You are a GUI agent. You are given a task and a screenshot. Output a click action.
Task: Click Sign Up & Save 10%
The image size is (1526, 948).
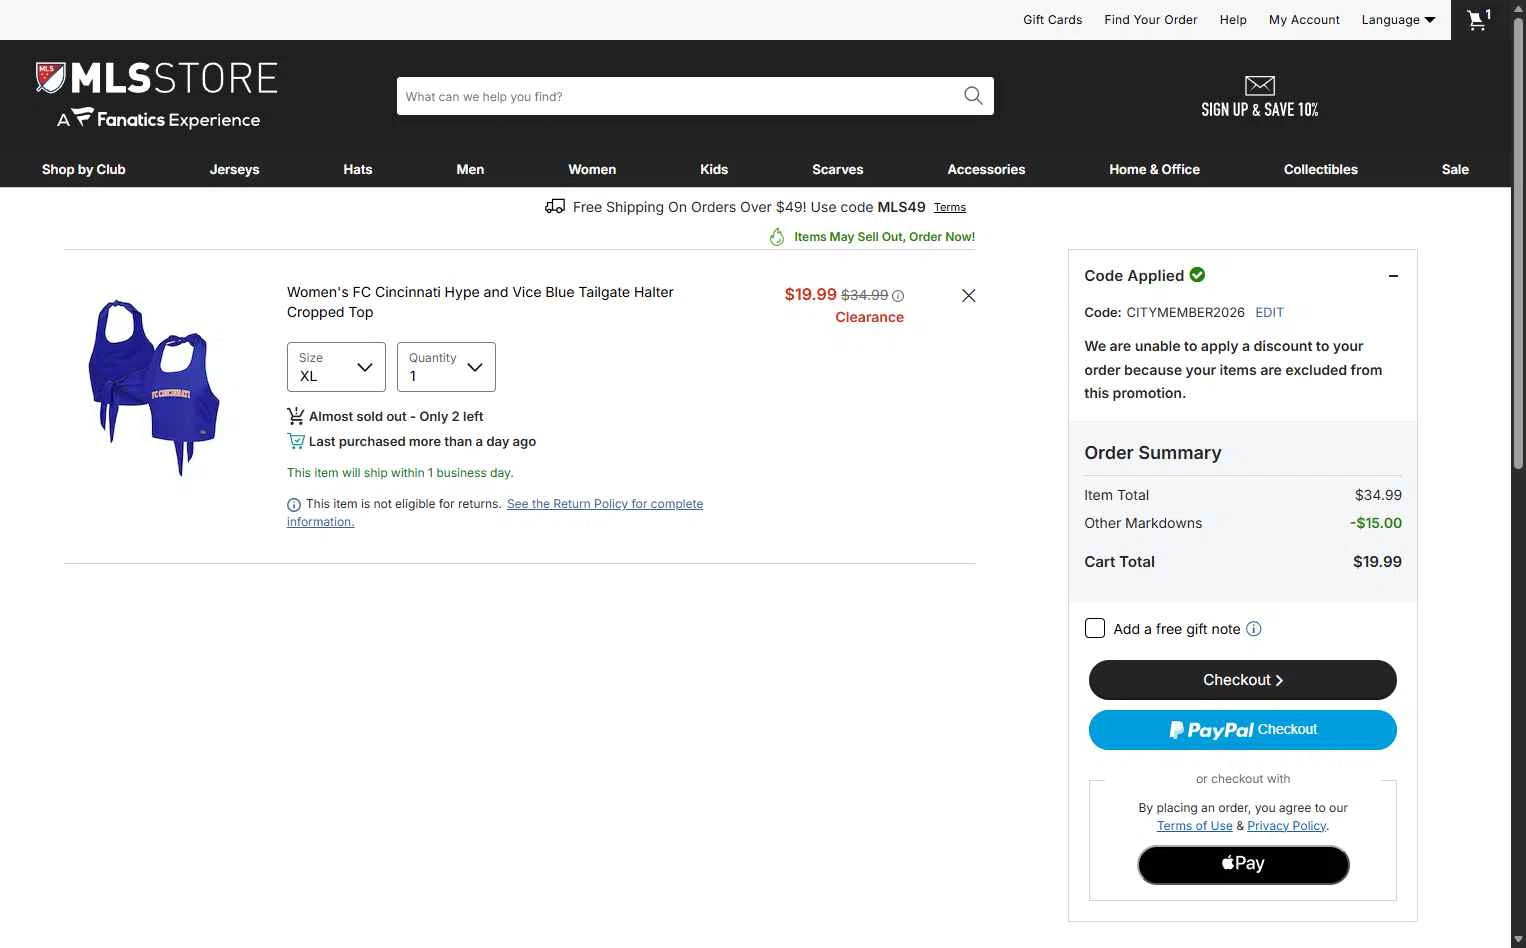click(1260, 110)
